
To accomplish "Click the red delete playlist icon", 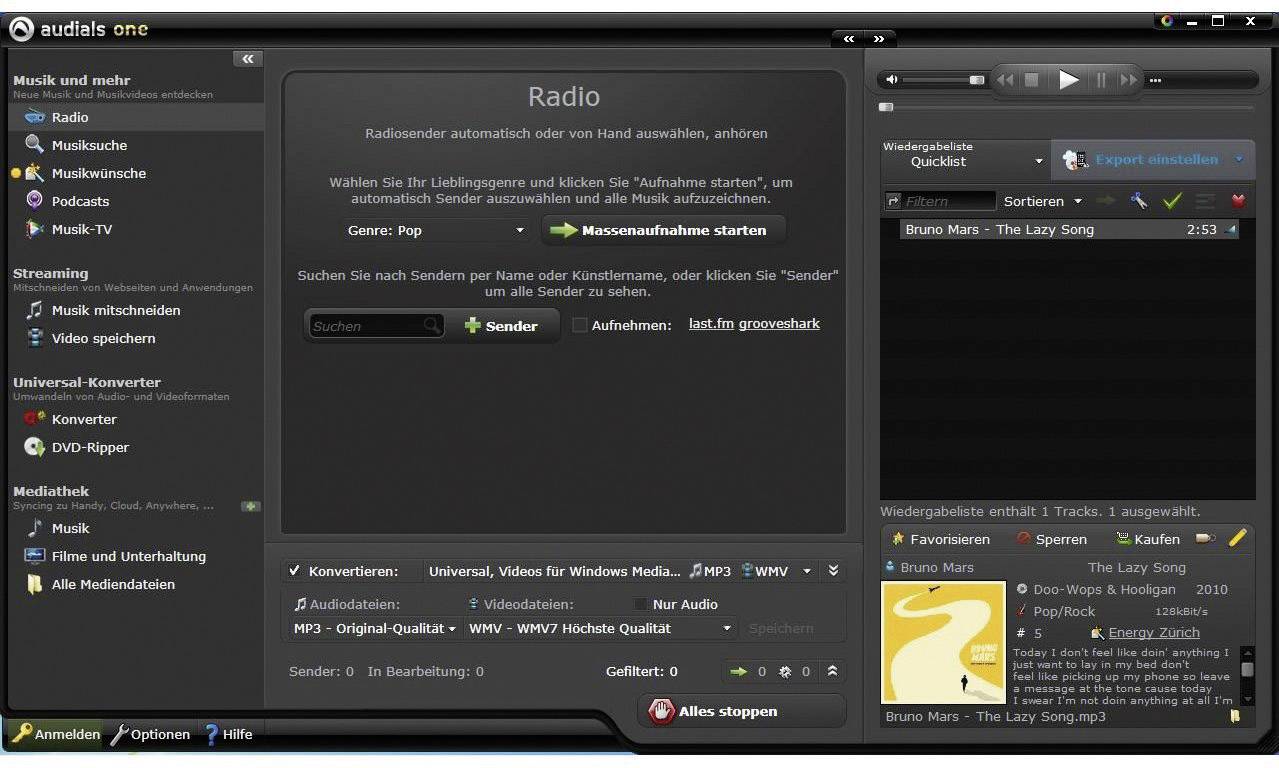I will (1238, 201).
